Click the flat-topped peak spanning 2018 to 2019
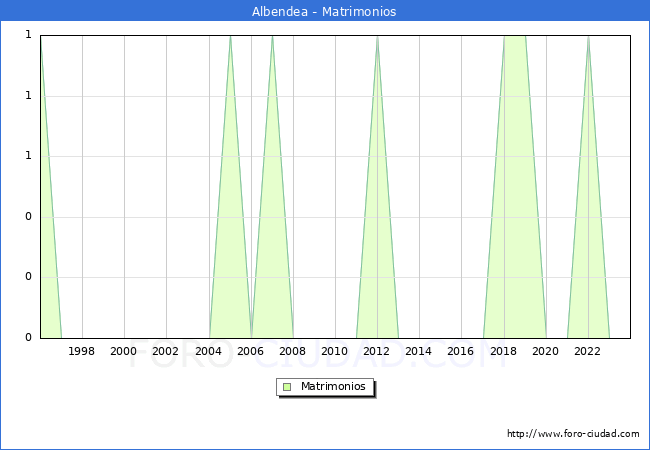Image resolution: width=650 pixels, height=450 pixels. coord(514,37)
